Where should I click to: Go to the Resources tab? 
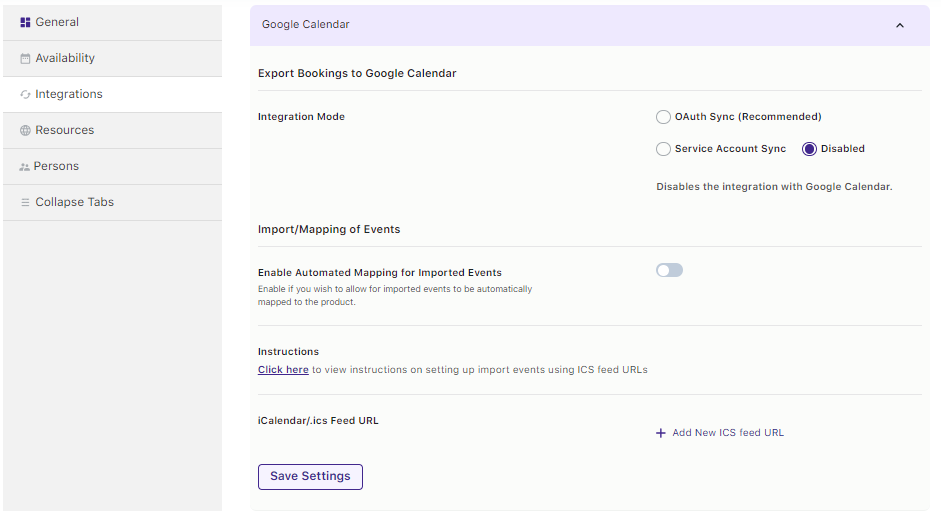pos(112,130)
